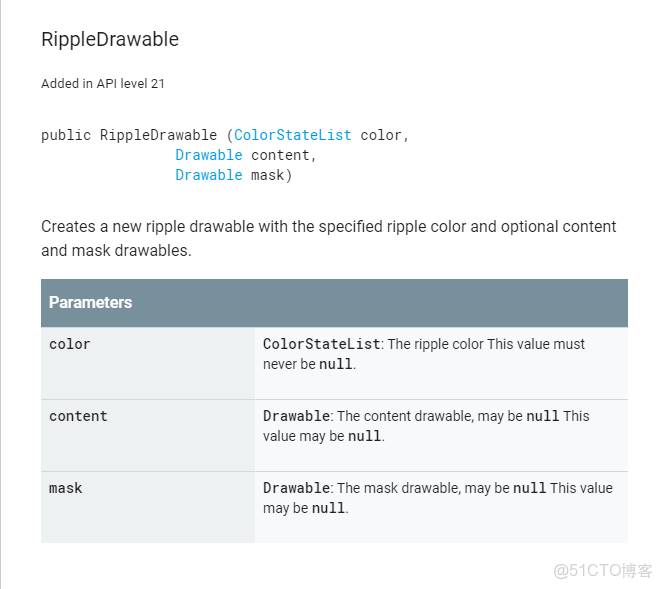Click the 'color,' argument in the signature
Viewport: 663px width, 589px height.
coord(385,135)
